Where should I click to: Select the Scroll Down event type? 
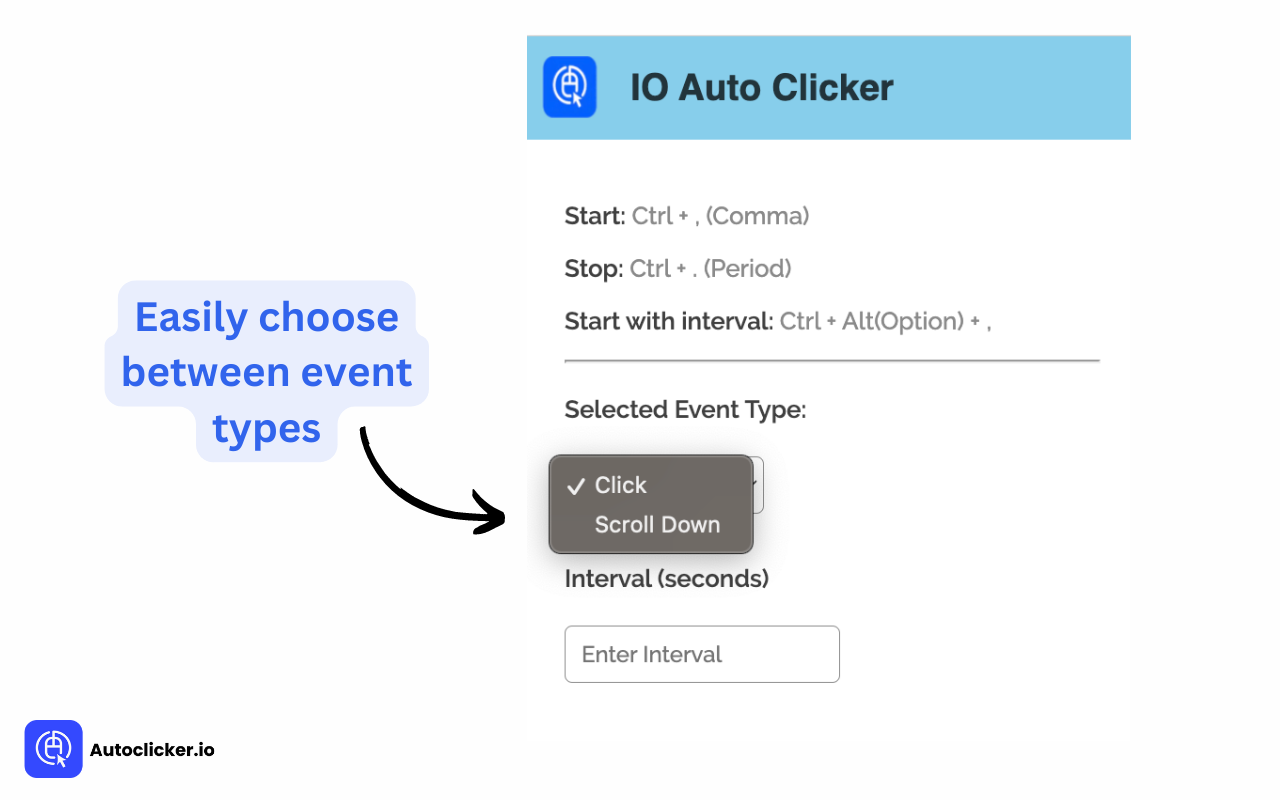click(x=657, y=524)
